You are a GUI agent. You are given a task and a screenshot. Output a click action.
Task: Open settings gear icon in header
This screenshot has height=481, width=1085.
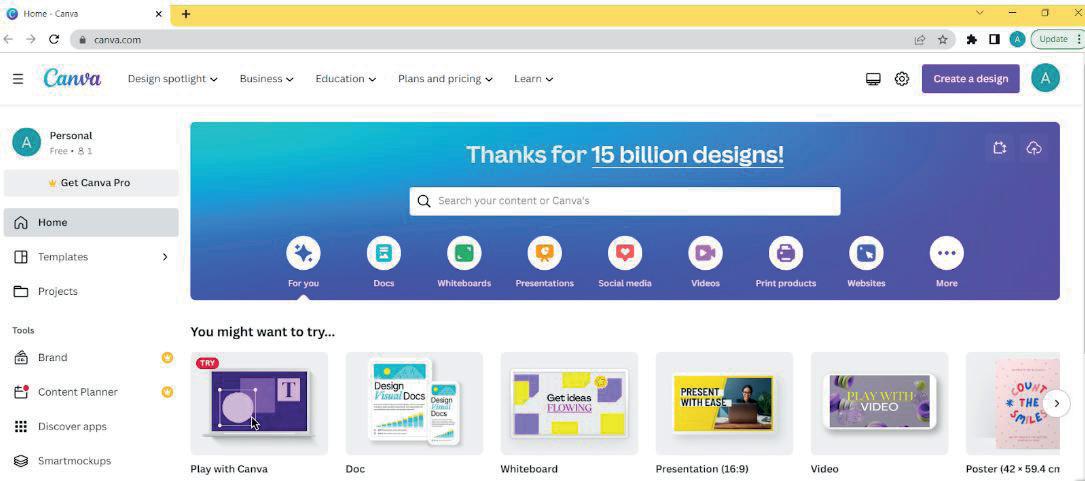pyautogui.click(x=902, y=79)
